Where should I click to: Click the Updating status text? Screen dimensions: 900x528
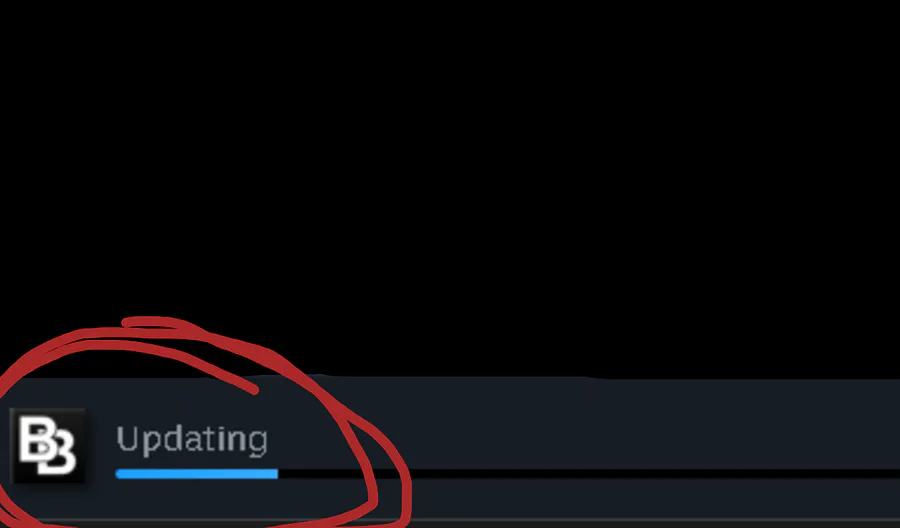pyautogui.click(x=192, y=440)
